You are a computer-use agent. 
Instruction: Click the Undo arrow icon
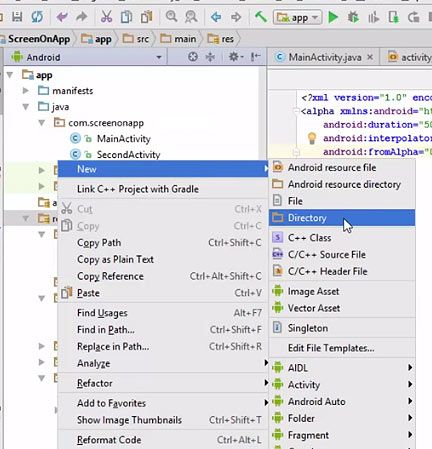pyautogui.click(x=62, y=17)
